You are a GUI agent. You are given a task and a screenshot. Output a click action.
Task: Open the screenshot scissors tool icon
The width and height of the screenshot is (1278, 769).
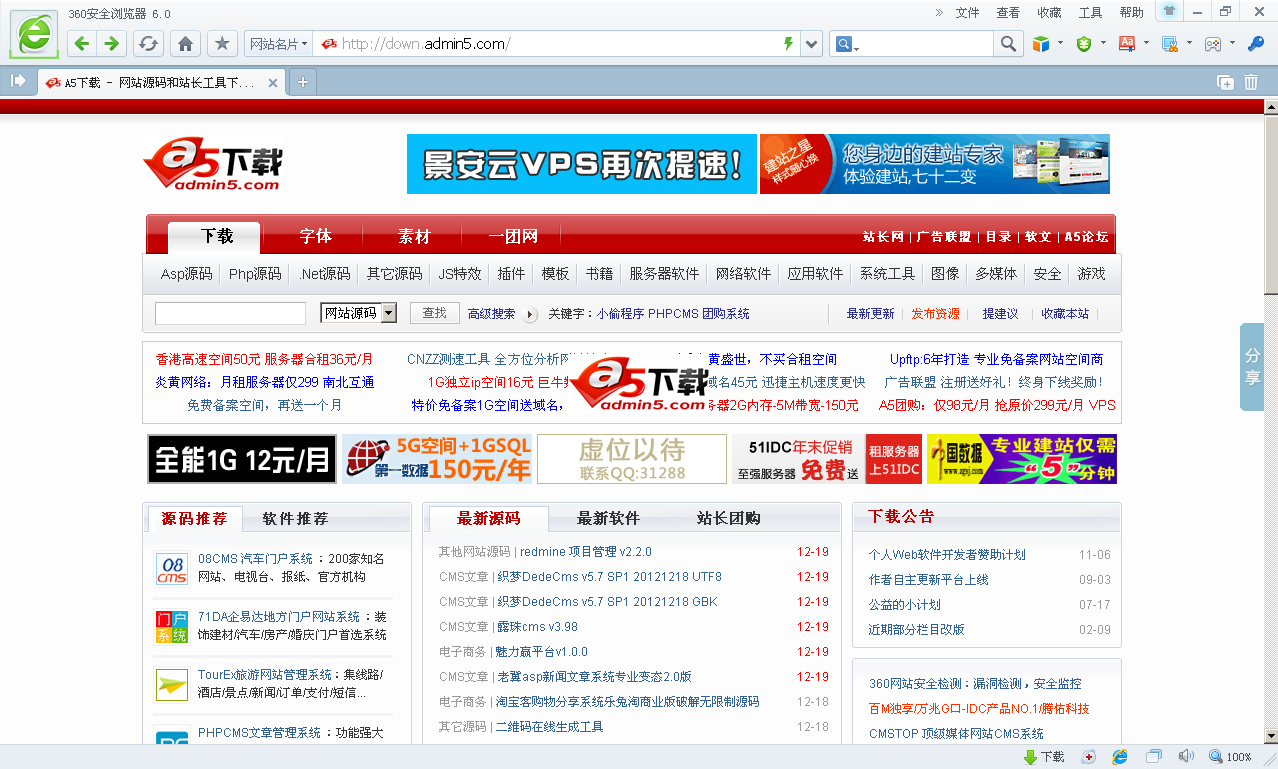[1169, 44]
